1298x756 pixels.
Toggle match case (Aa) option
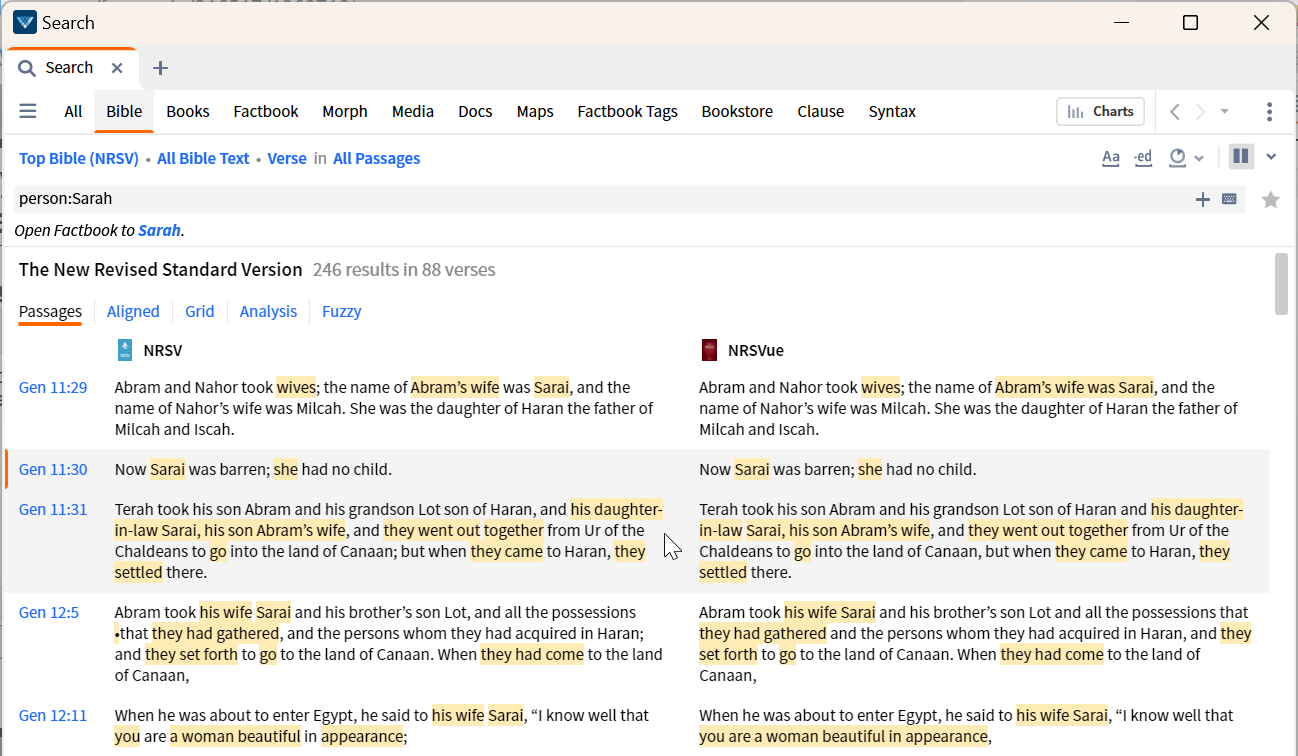click(x=1110, y=157)
